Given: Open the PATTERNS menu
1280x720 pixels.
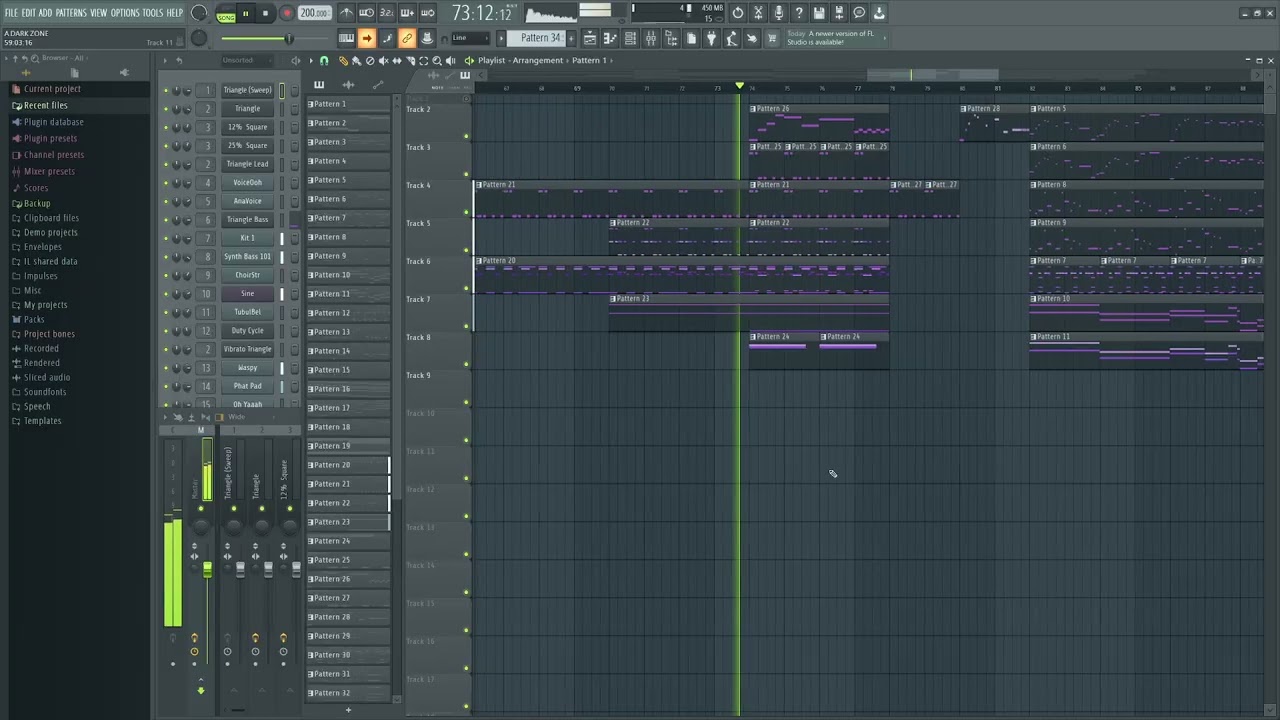Looking at the screenshot, I should click(71, 13).
